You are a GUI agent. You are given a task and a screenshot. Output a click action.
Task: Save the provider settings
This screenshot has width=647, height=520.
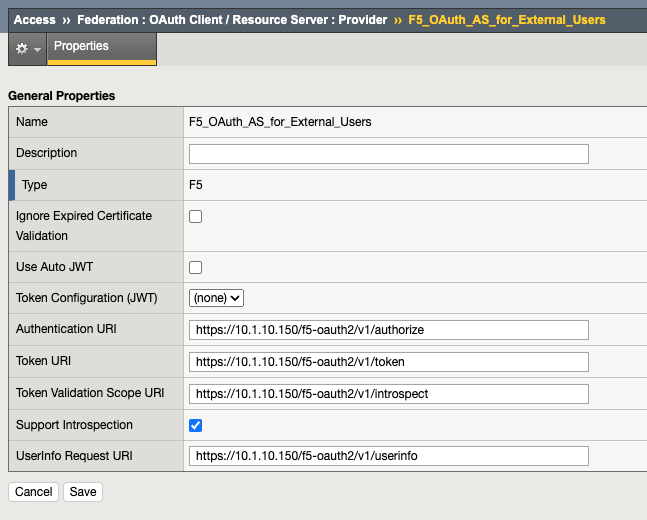tap(82, 492)
